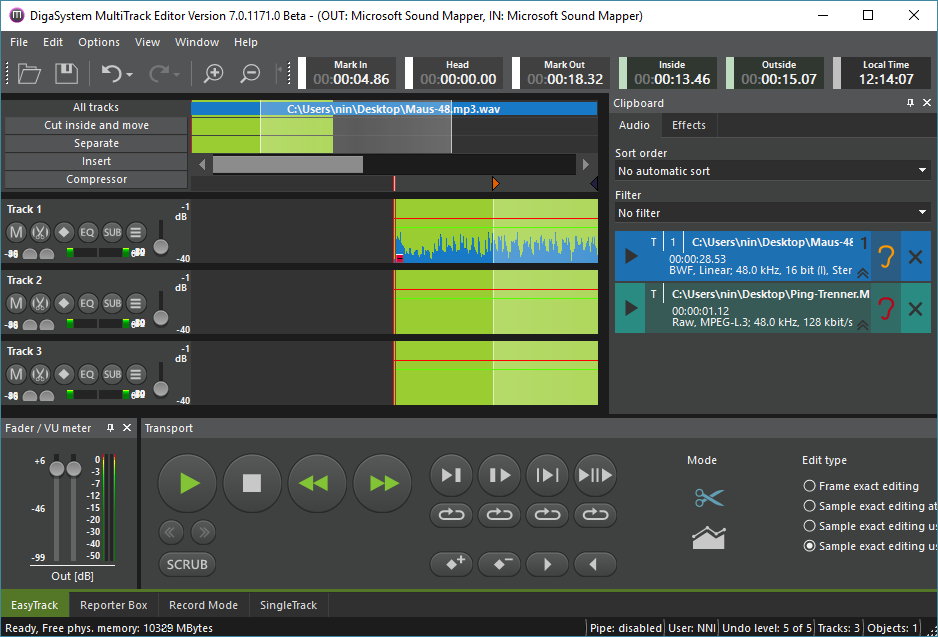This screenshot has height=637, width=938.
Task: Expand the Sort order dropdown
Action: pos(772,171)
